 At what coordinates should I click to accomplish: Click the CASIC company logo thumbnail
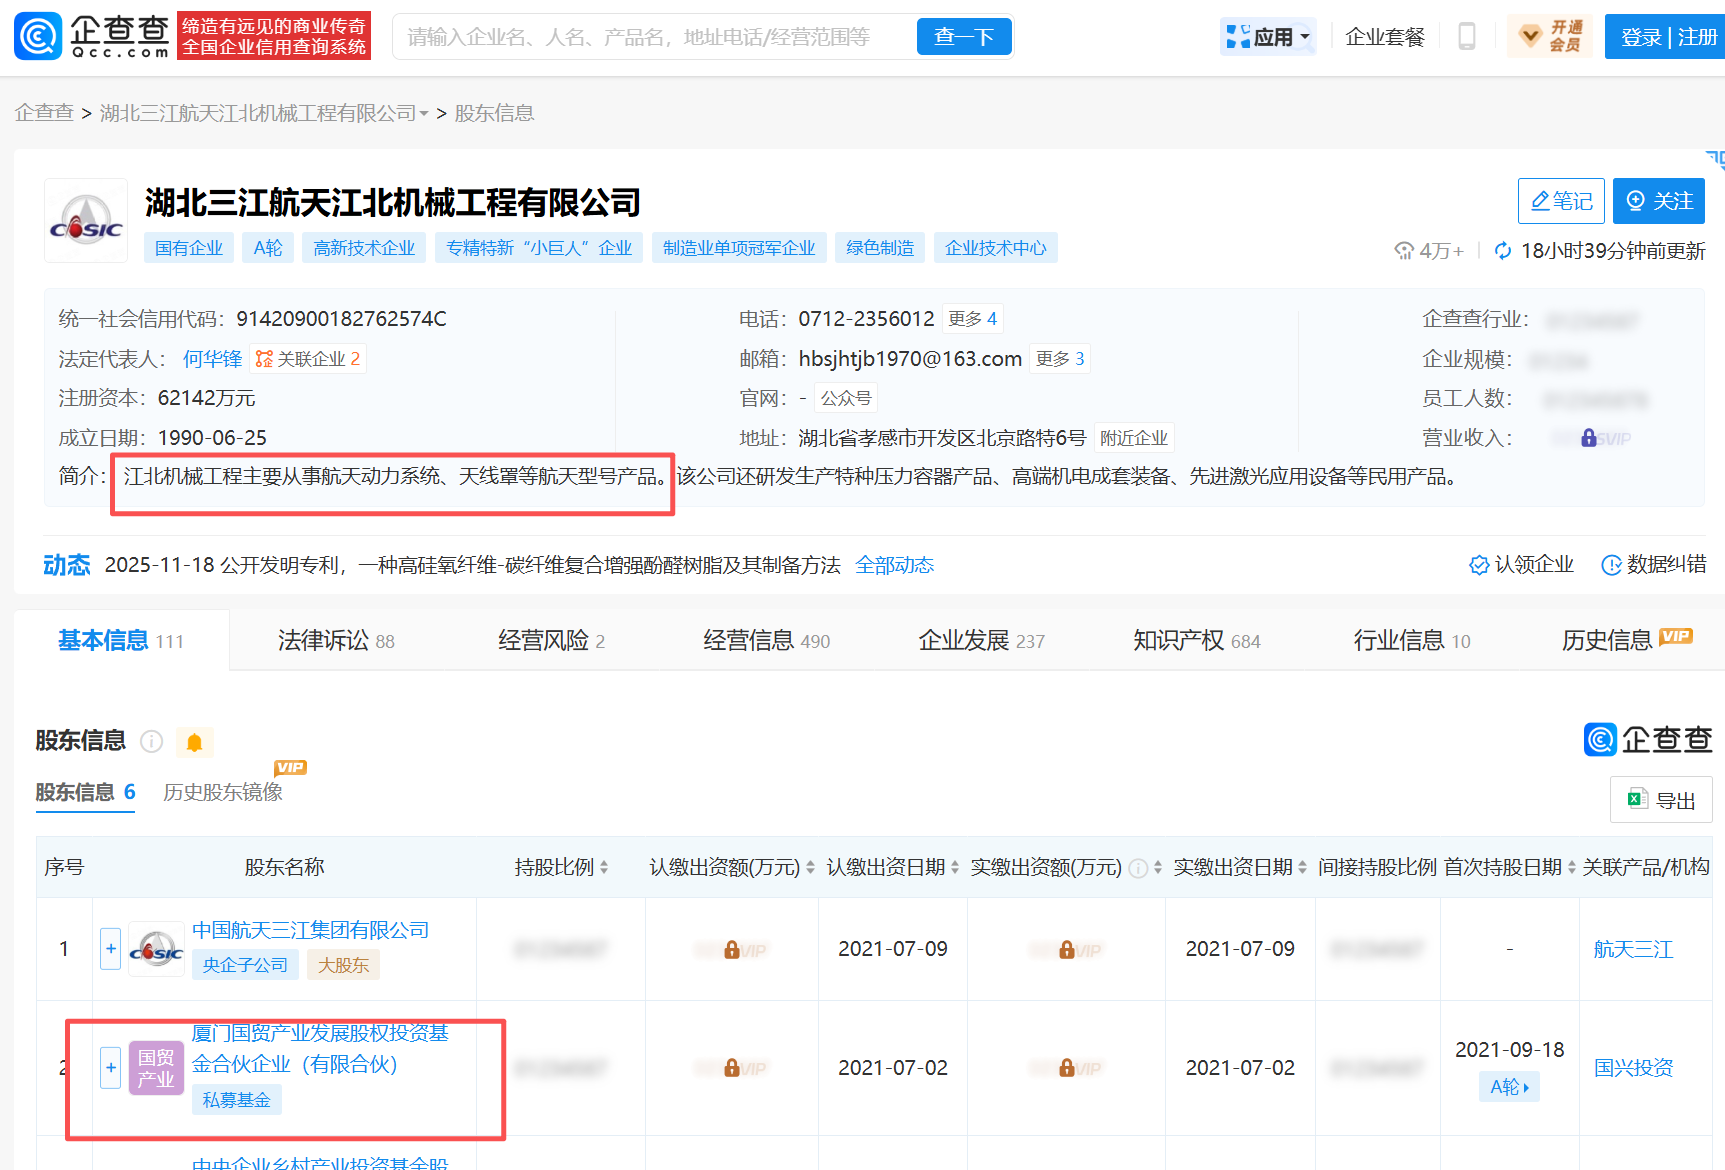pyautogui.click(x=86, y=221)
